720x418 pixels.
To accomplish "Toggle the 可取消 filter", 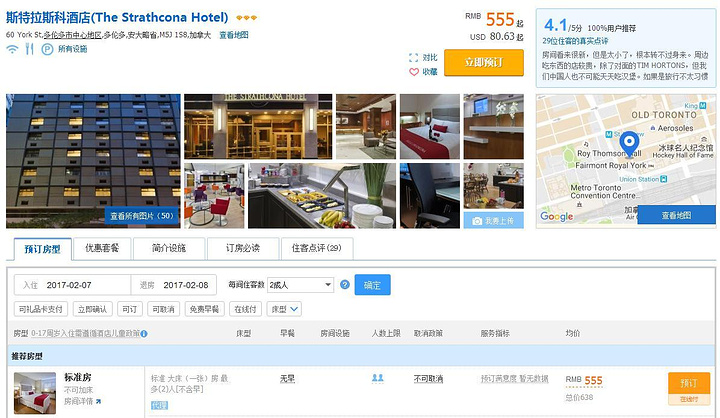I will pos(163,309).
